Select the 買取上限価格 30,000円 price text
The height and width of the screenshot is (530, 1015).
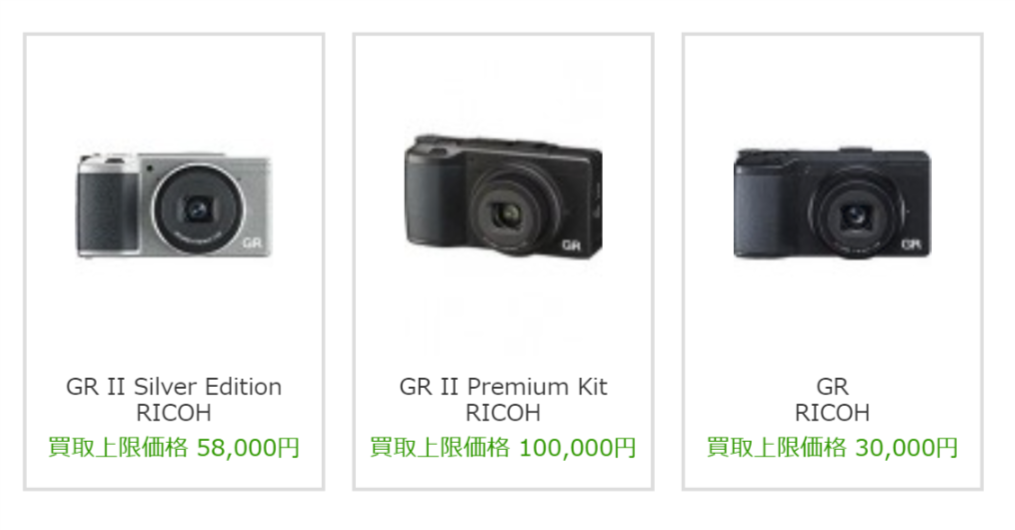tap(832, 447)
